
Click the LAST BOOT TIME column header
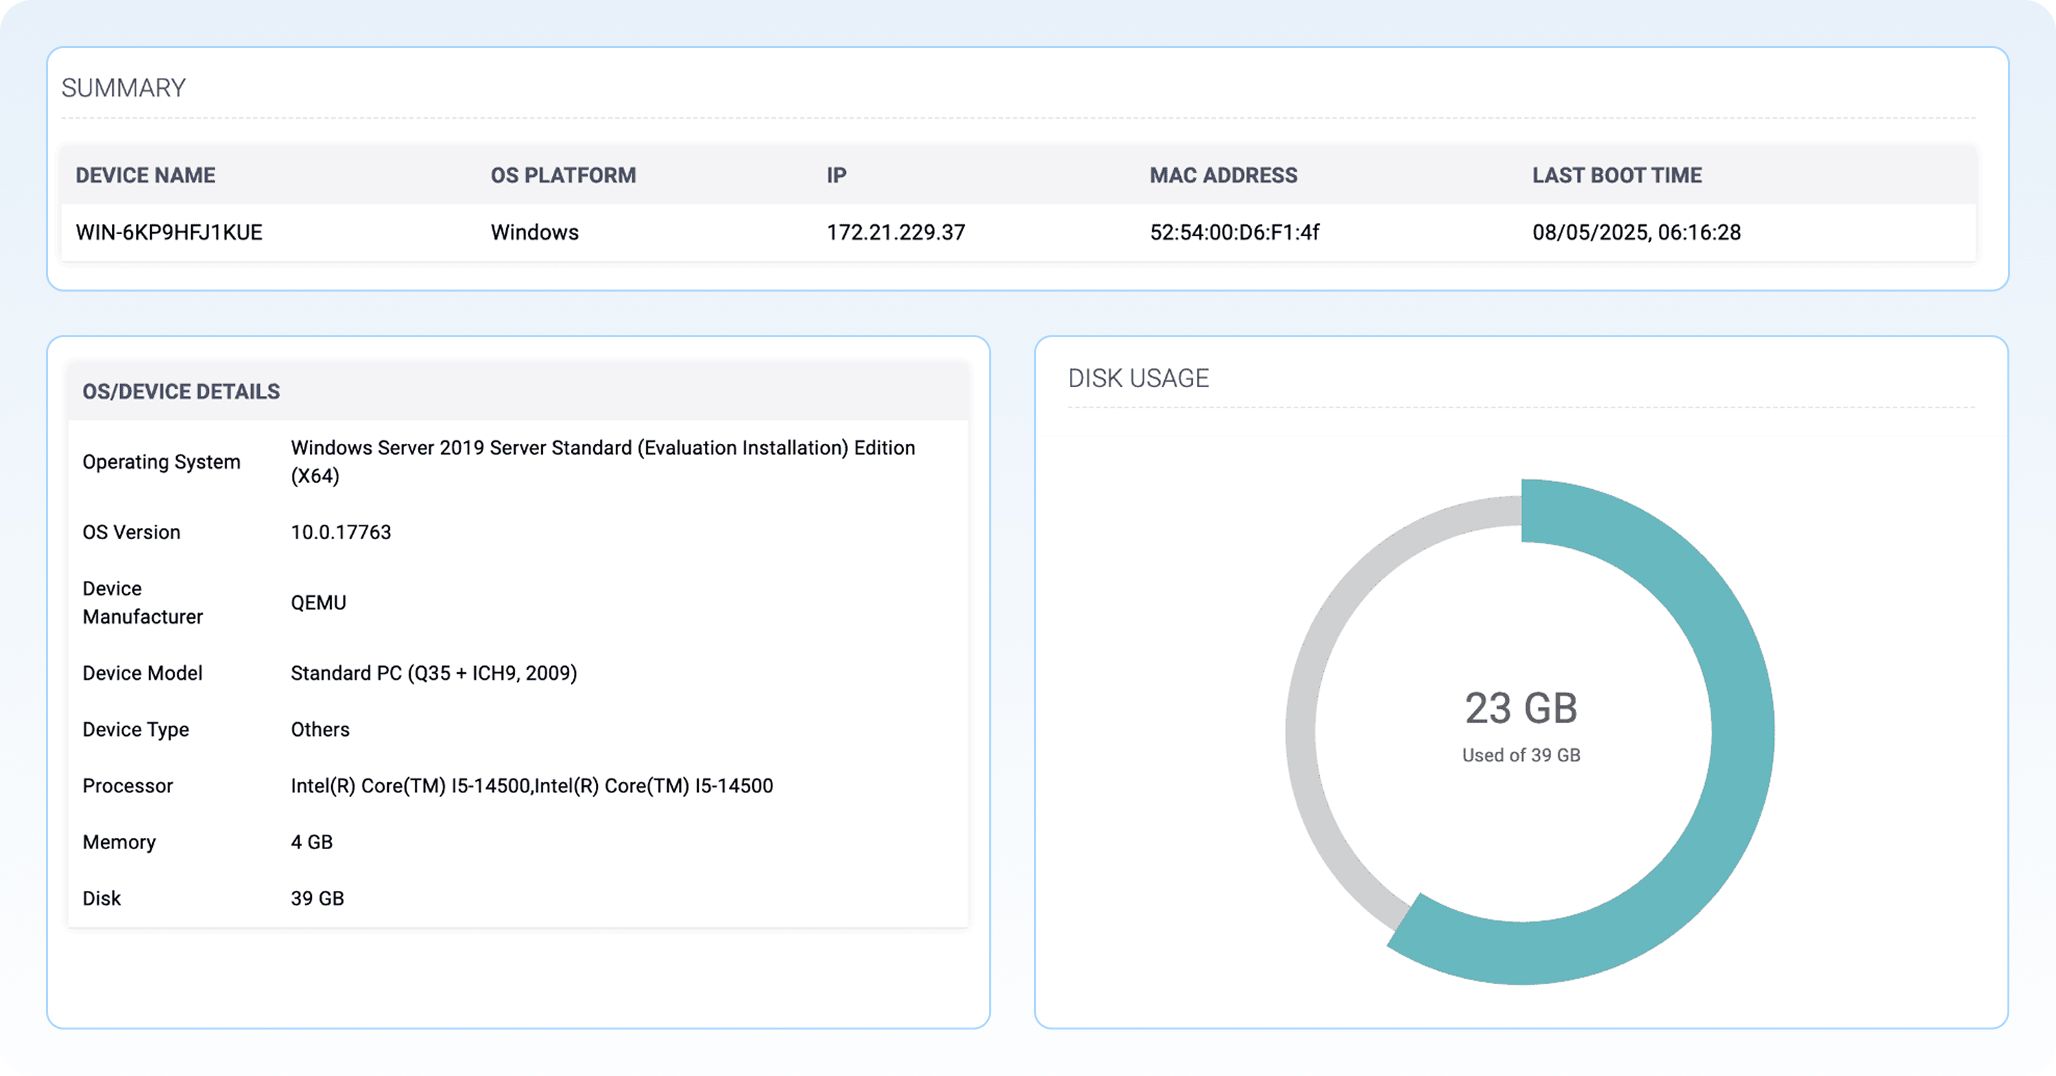coord(1617,175)
